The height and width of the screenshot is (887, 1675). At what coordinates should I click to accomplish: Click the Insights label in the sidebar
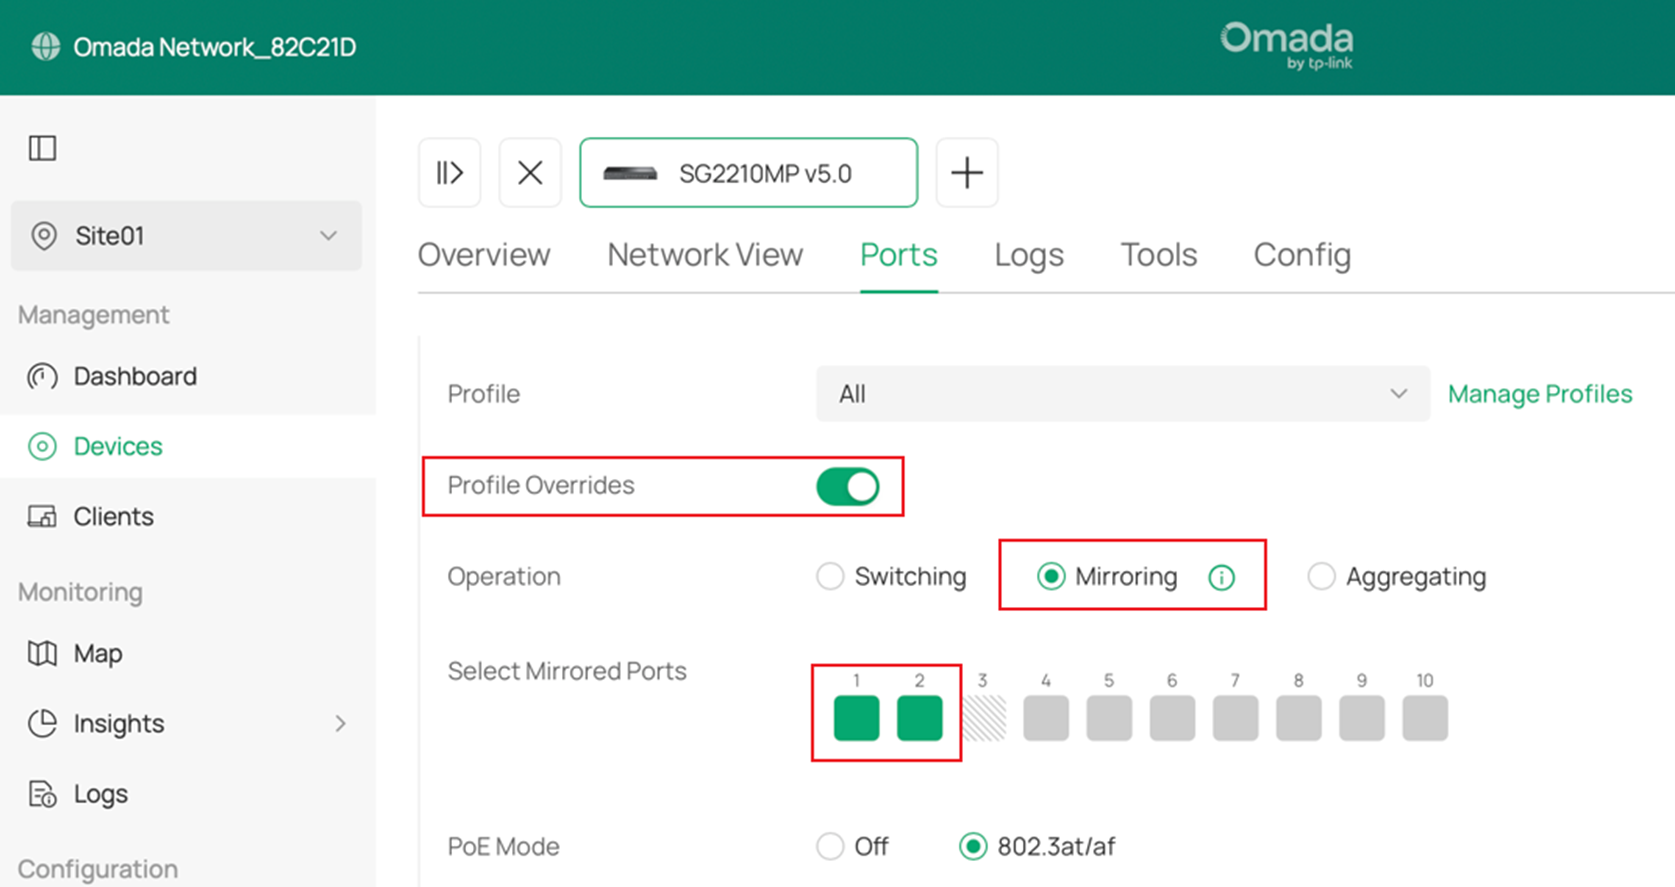(119, 723)
